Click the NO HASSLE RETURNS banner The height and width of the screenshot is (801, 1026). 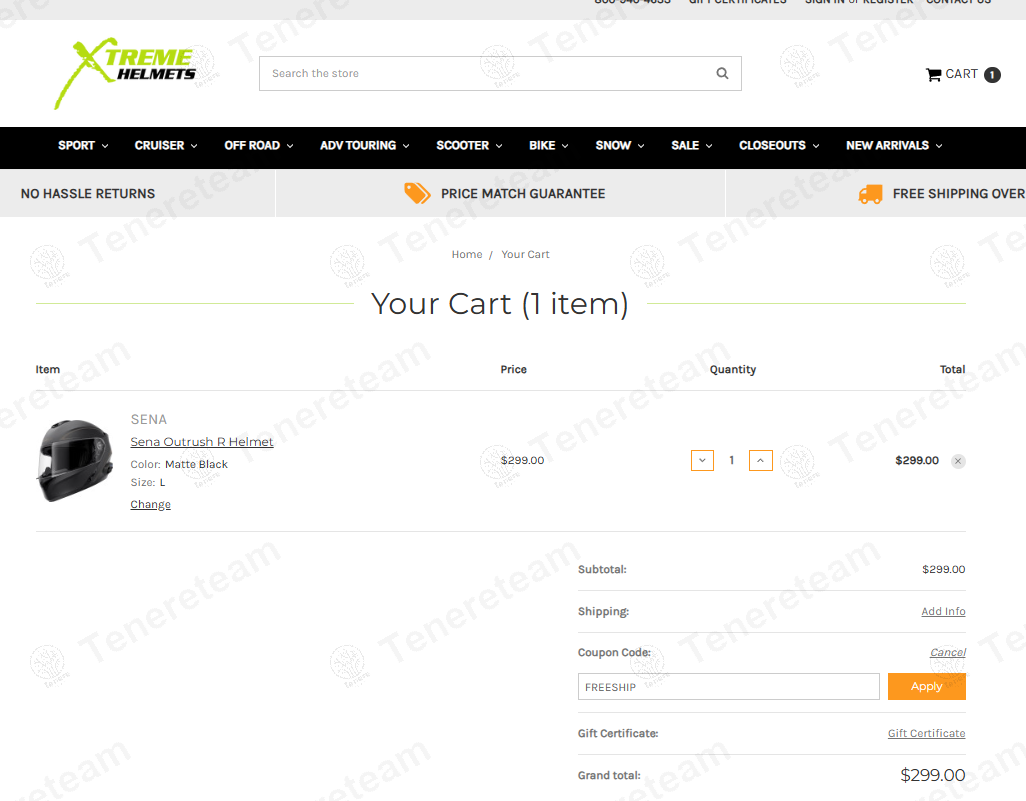tap(88, 194)
